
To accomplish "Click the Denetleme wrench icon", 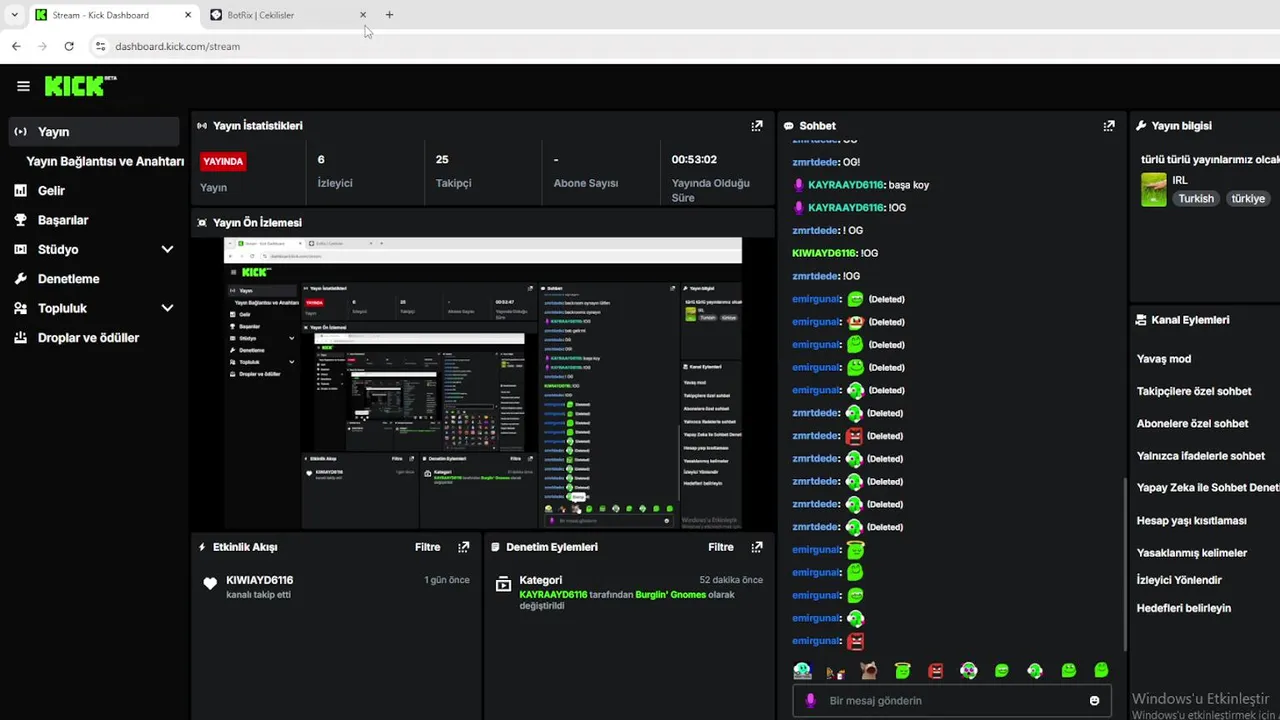I will click(x=20, y=279).
